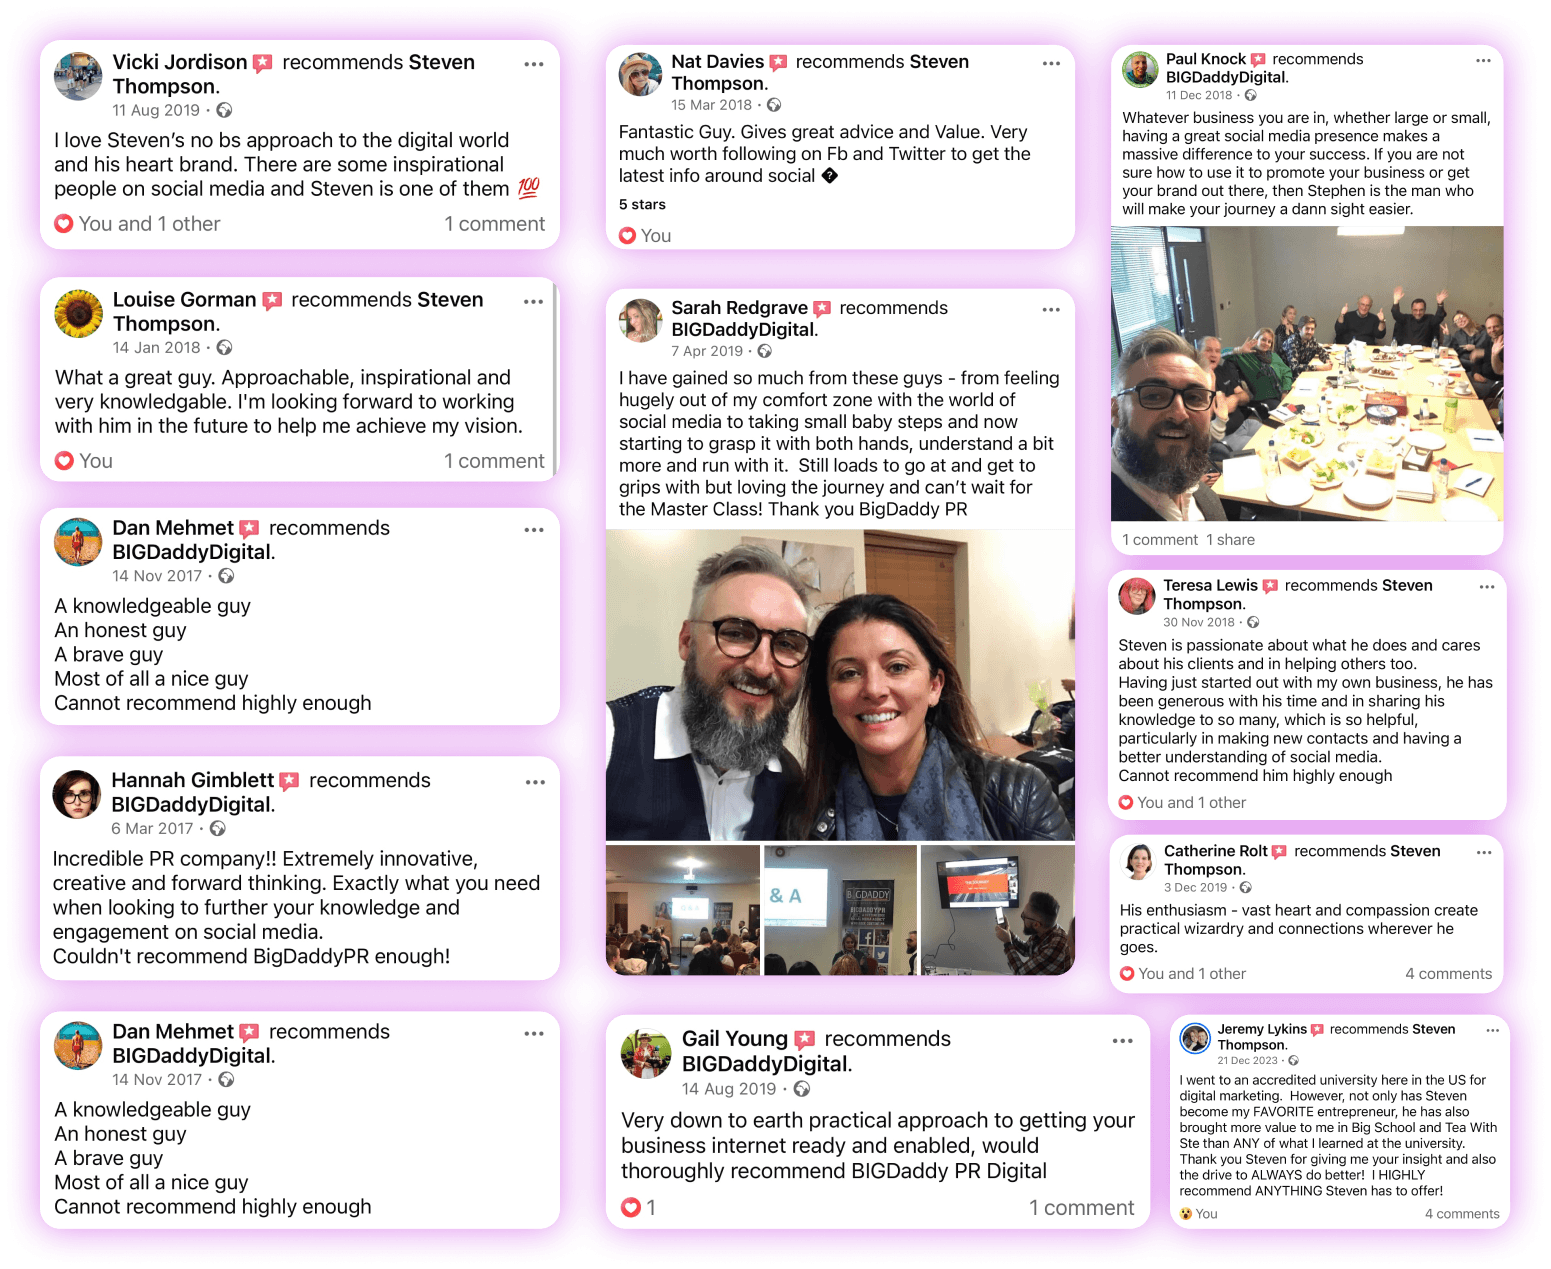Viewport: 1551px width, 1269px height.
Task: Open options menu on Vicki Jordison's review
Action: (534, 64)
